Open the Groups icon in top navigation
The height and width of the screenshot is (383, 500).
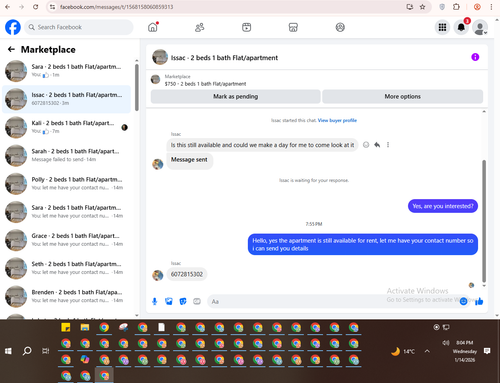tap(340, 27)
